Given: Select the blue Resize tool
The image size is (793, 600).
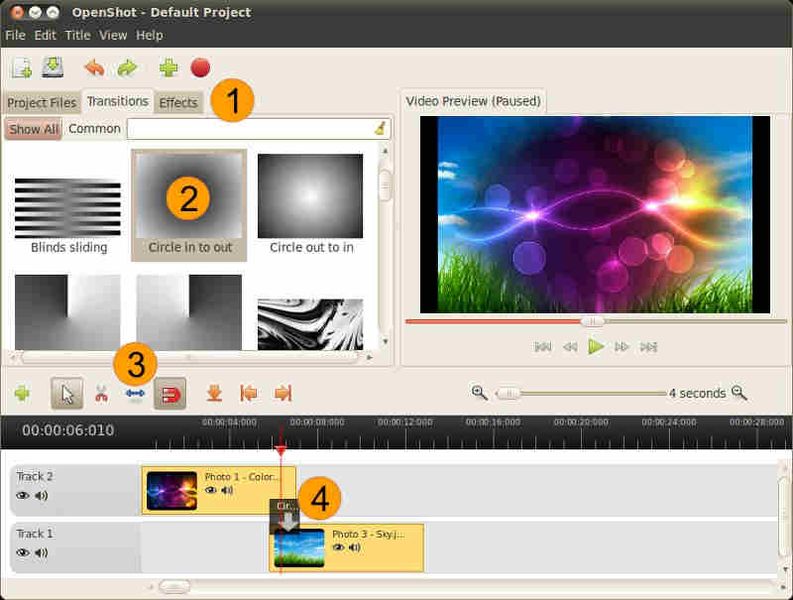Looking at the screenshot, I should [135, 393].
